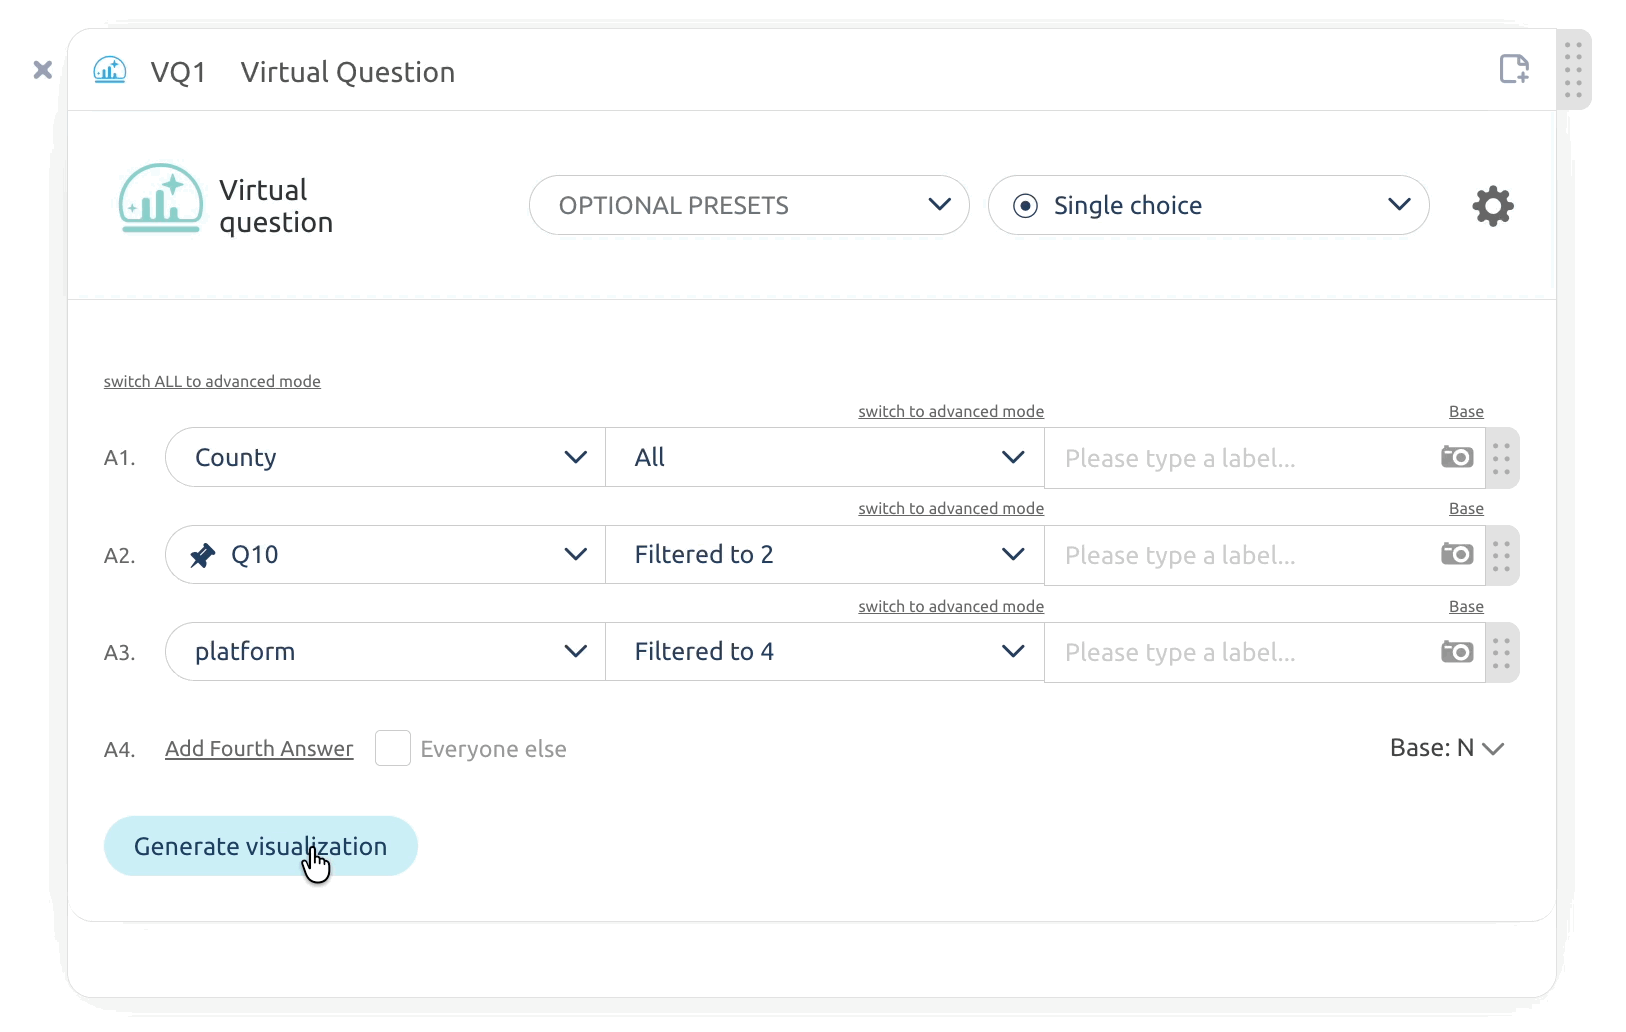This screenshot has width=1626, height=1032.
Task: Click the pin icon beside Q10
Action: click(x=203, y=555)
